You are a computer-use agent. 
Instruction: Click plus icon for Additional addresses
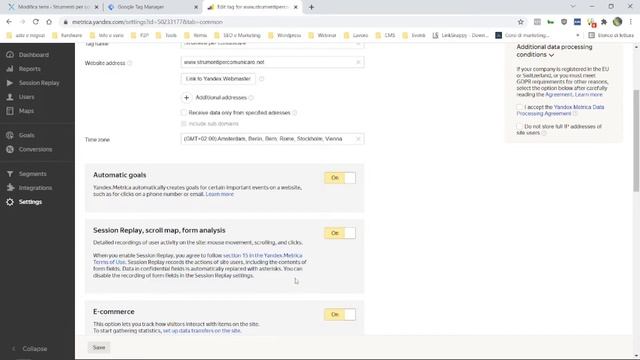[186, 98]
